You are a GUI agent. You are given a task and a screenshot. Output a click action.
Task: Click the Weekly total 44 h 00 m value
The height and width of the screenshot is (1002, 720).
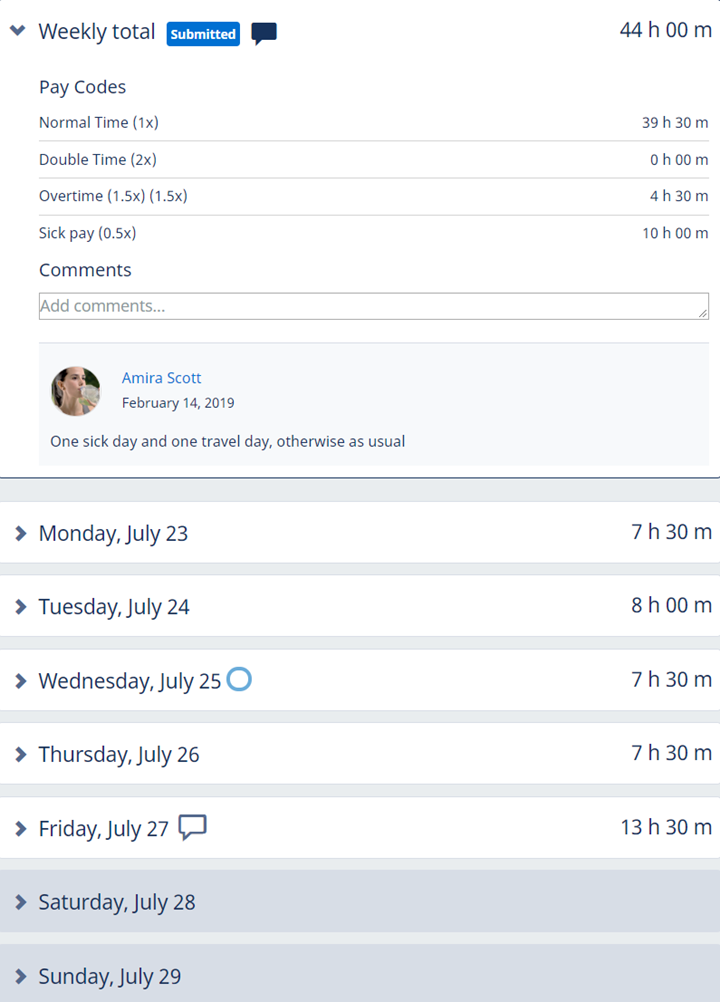tap(665, 30)
